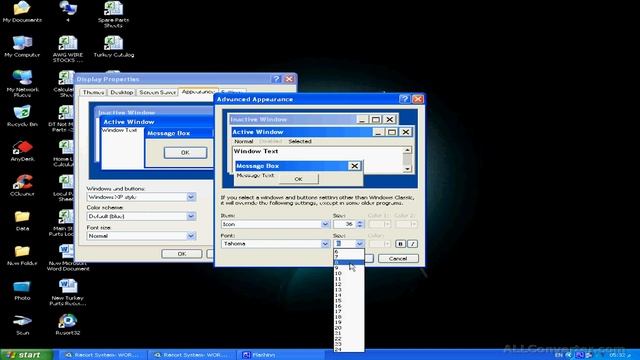Open My Network Places icon
The height and width of the screenshot is (360, 640).
[22, 83]
